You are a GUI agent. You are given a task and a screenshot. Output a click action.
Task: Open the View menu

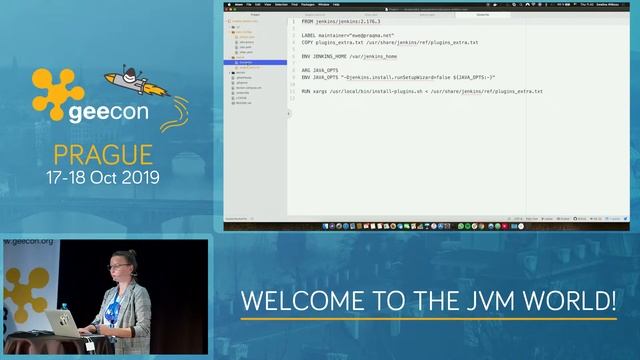coord(267,4)
